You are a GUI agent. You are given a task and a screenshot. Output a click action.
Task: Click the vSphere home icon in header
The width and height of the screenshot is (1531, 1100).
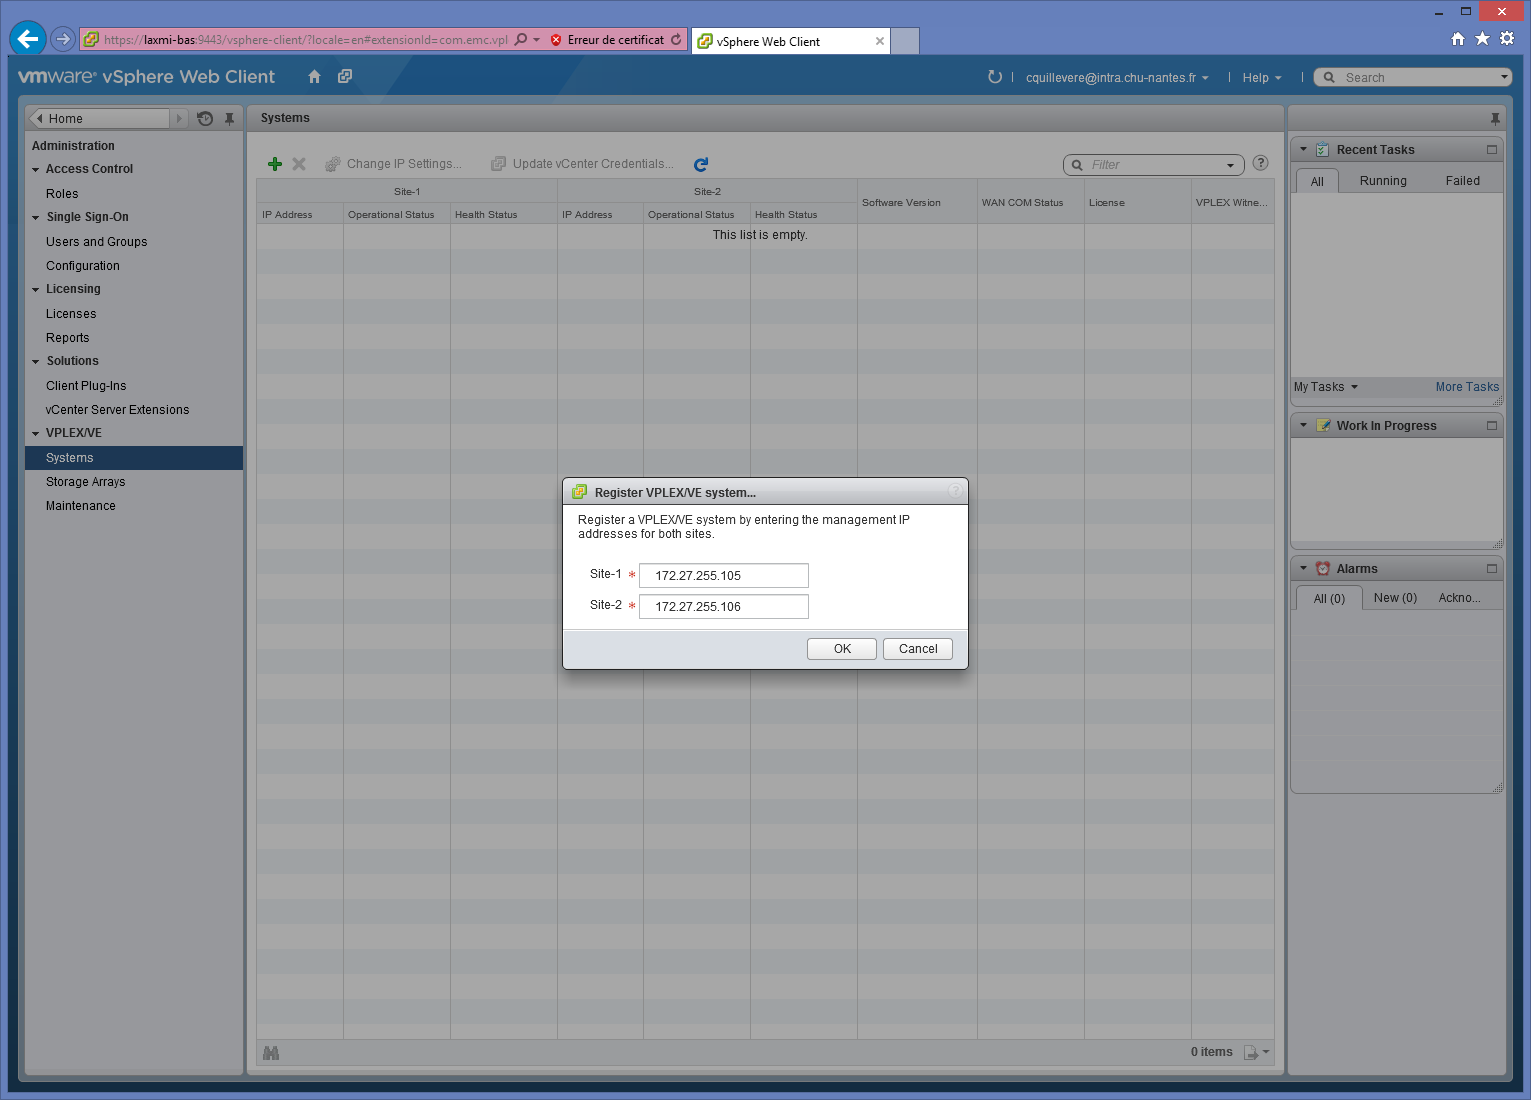[x=314, y=77]
